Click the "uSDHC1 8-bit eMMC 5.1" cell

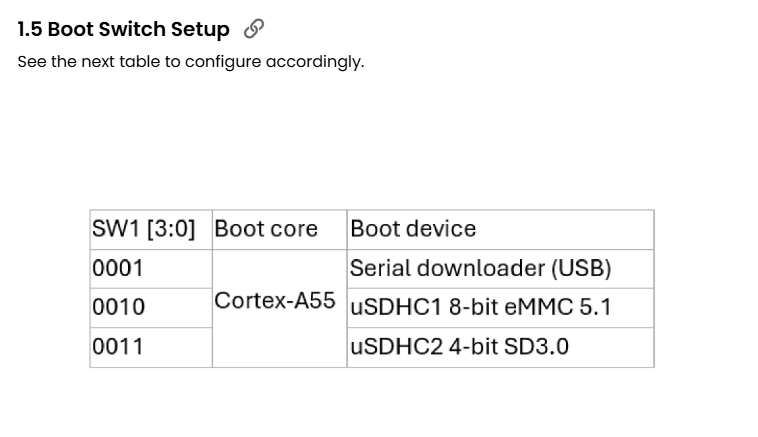(480, 307)
